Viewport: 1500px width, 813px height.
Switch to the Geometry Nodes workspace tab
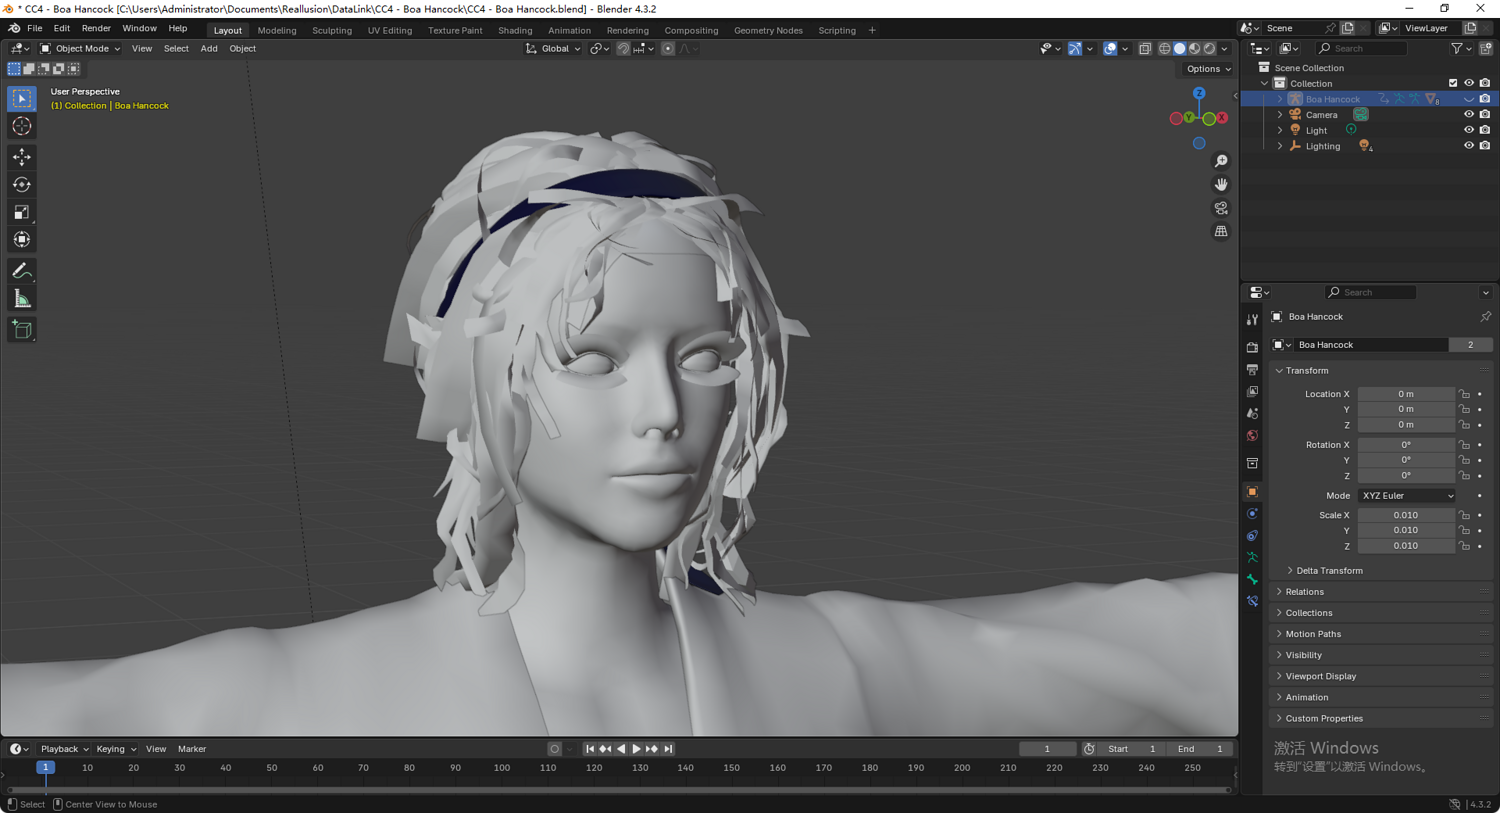pos(768,30)
